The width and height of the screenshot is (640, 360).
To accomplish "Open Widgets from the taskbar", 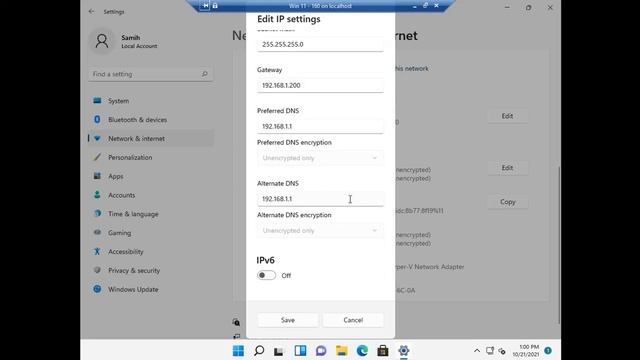I will (300, 351).
